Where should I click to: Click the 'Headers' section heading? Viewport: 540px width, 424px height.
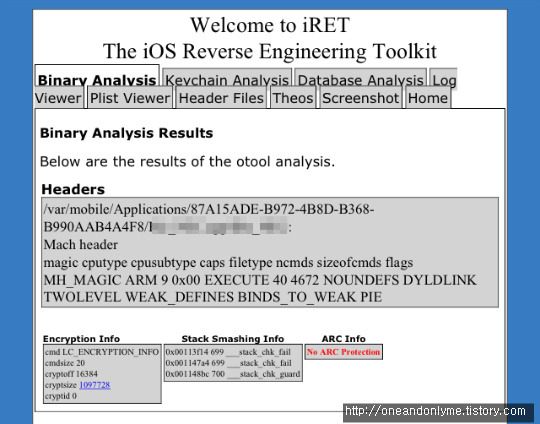tap(73, 189)
